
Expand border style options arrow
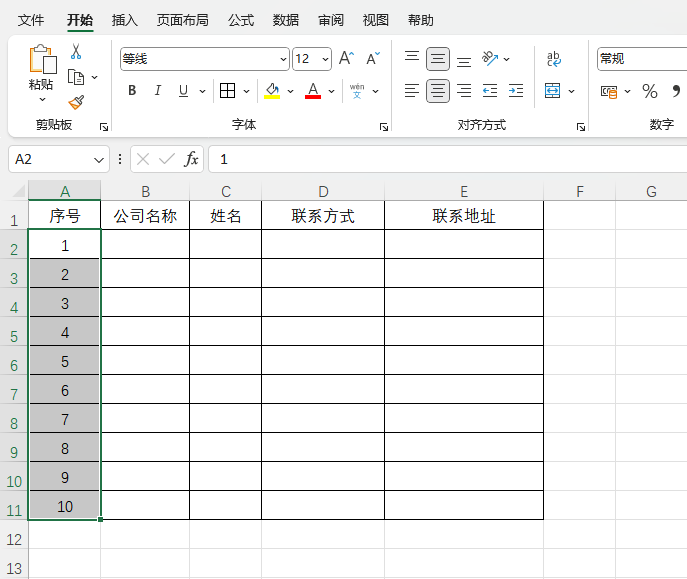247,91
